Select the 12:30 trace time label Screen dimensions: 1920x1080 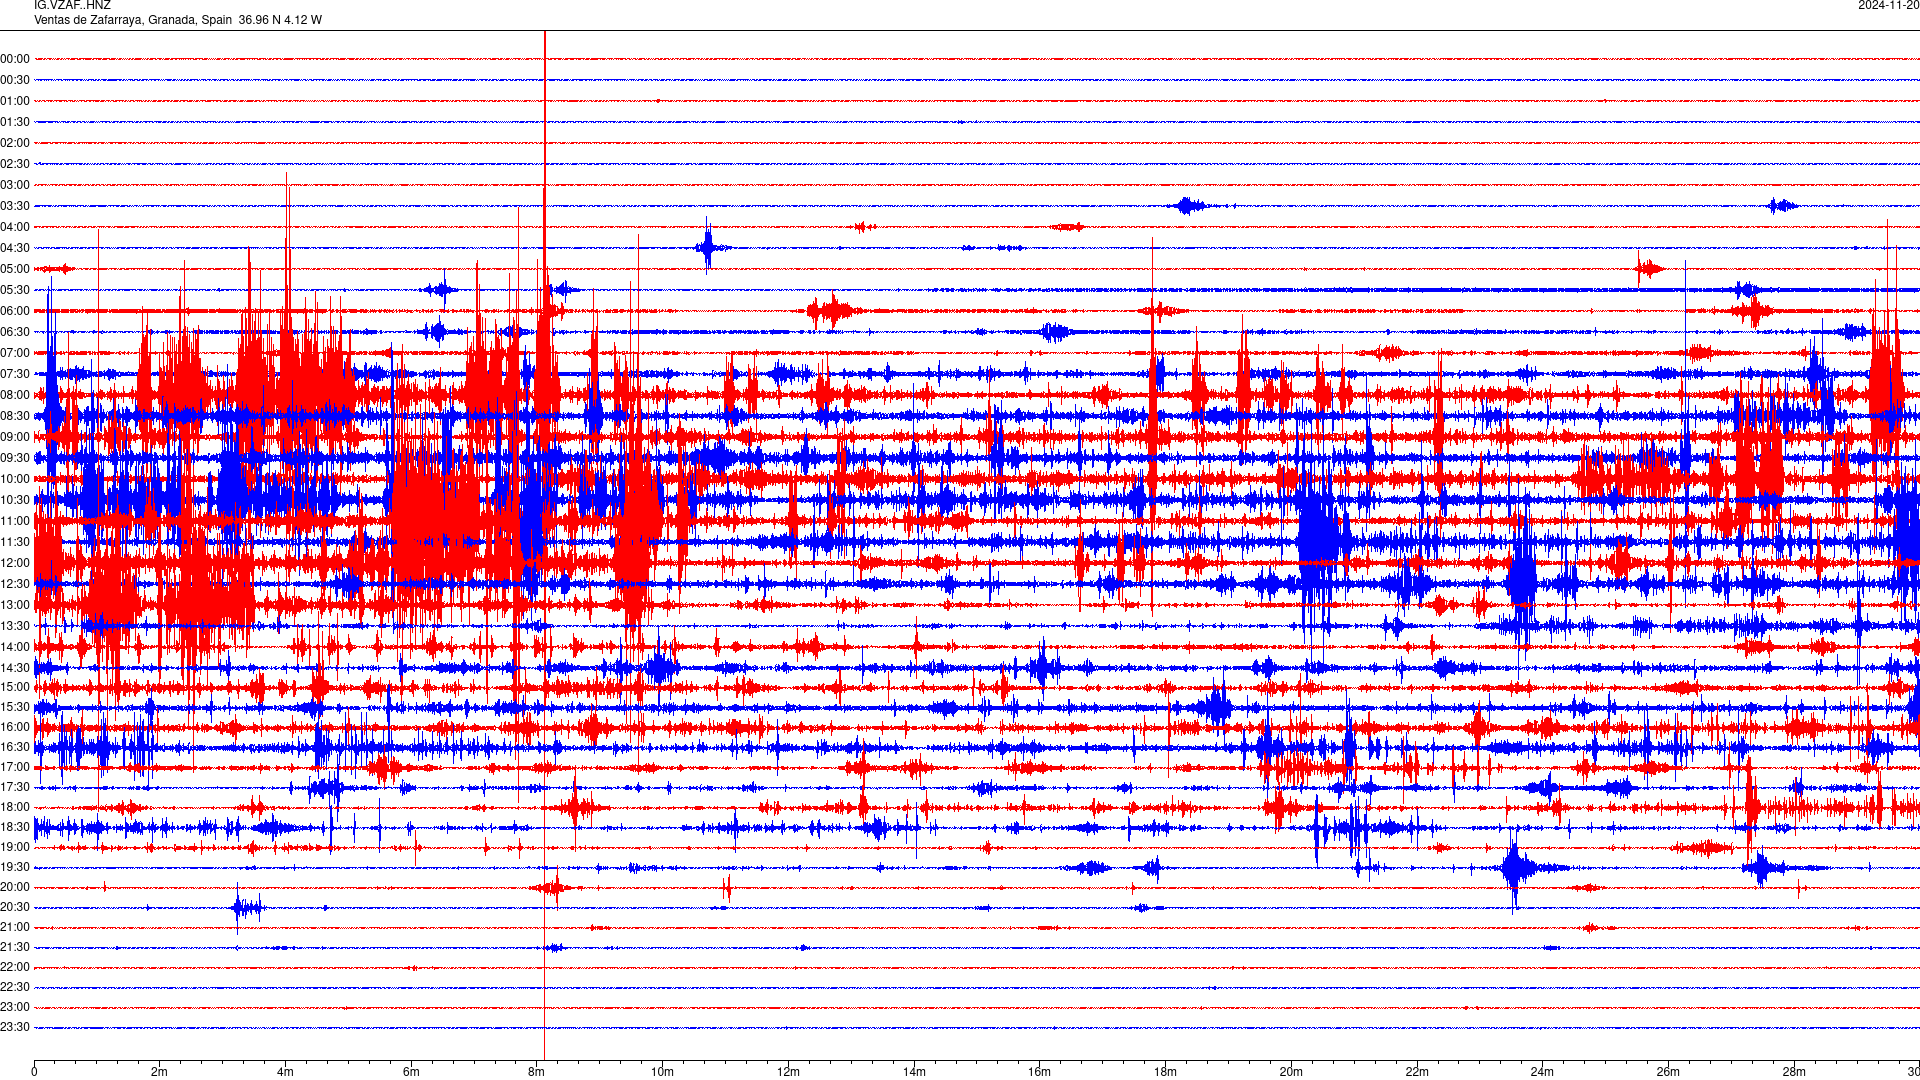point(15,584)
